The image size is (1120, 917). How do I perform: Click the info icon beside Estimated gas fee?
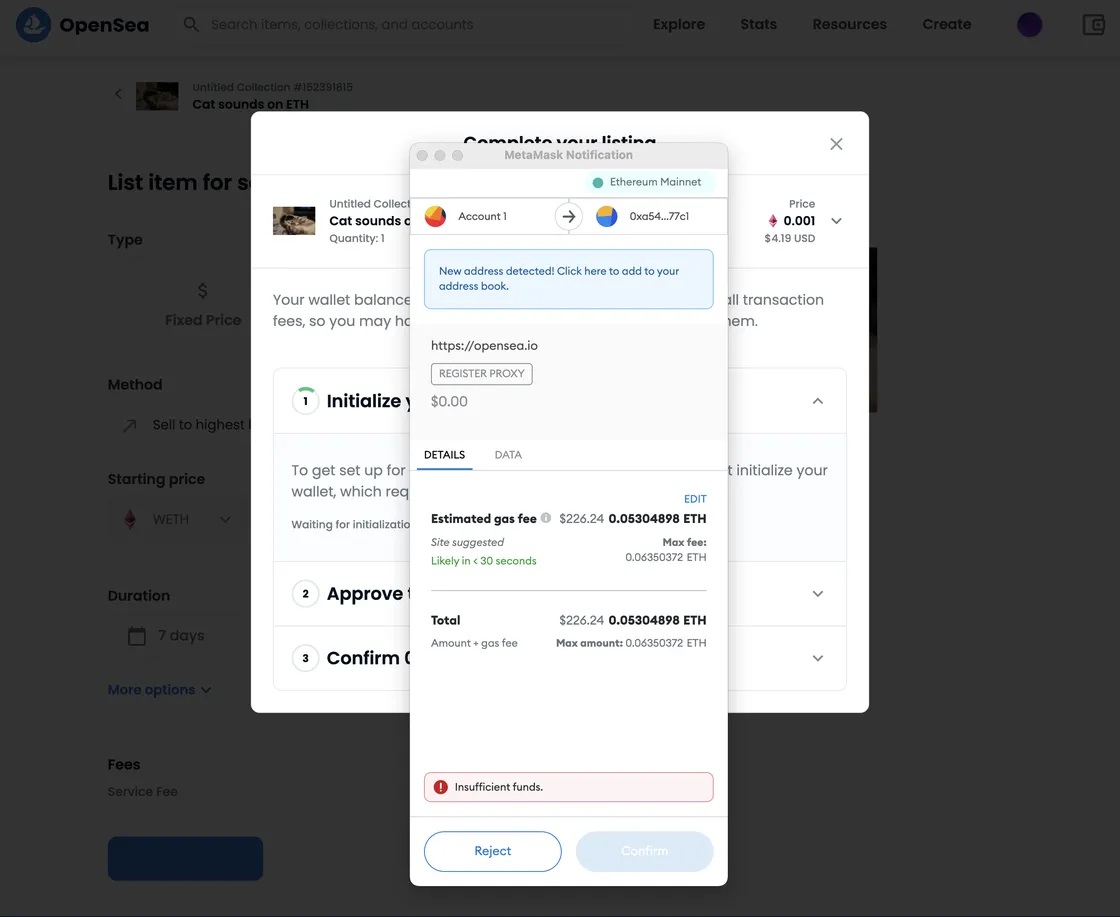[x=546, y=518]
